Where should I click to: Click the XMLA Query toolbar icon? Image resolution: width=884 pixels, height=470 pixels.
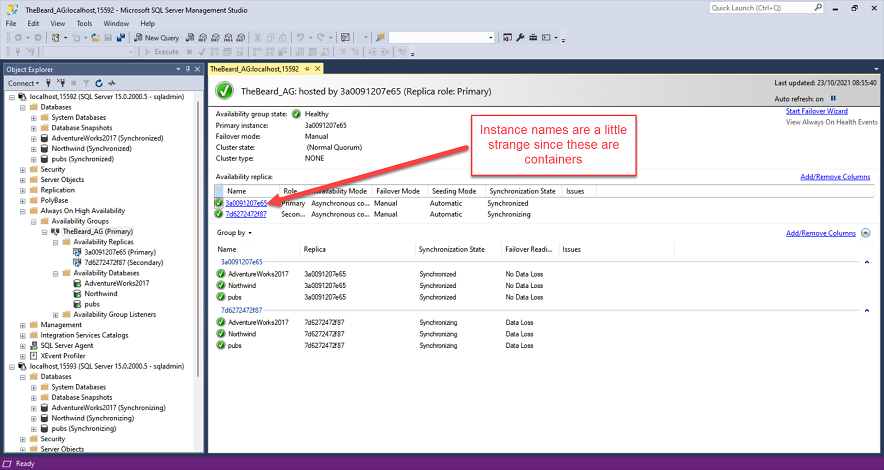(x=228, y=38)
